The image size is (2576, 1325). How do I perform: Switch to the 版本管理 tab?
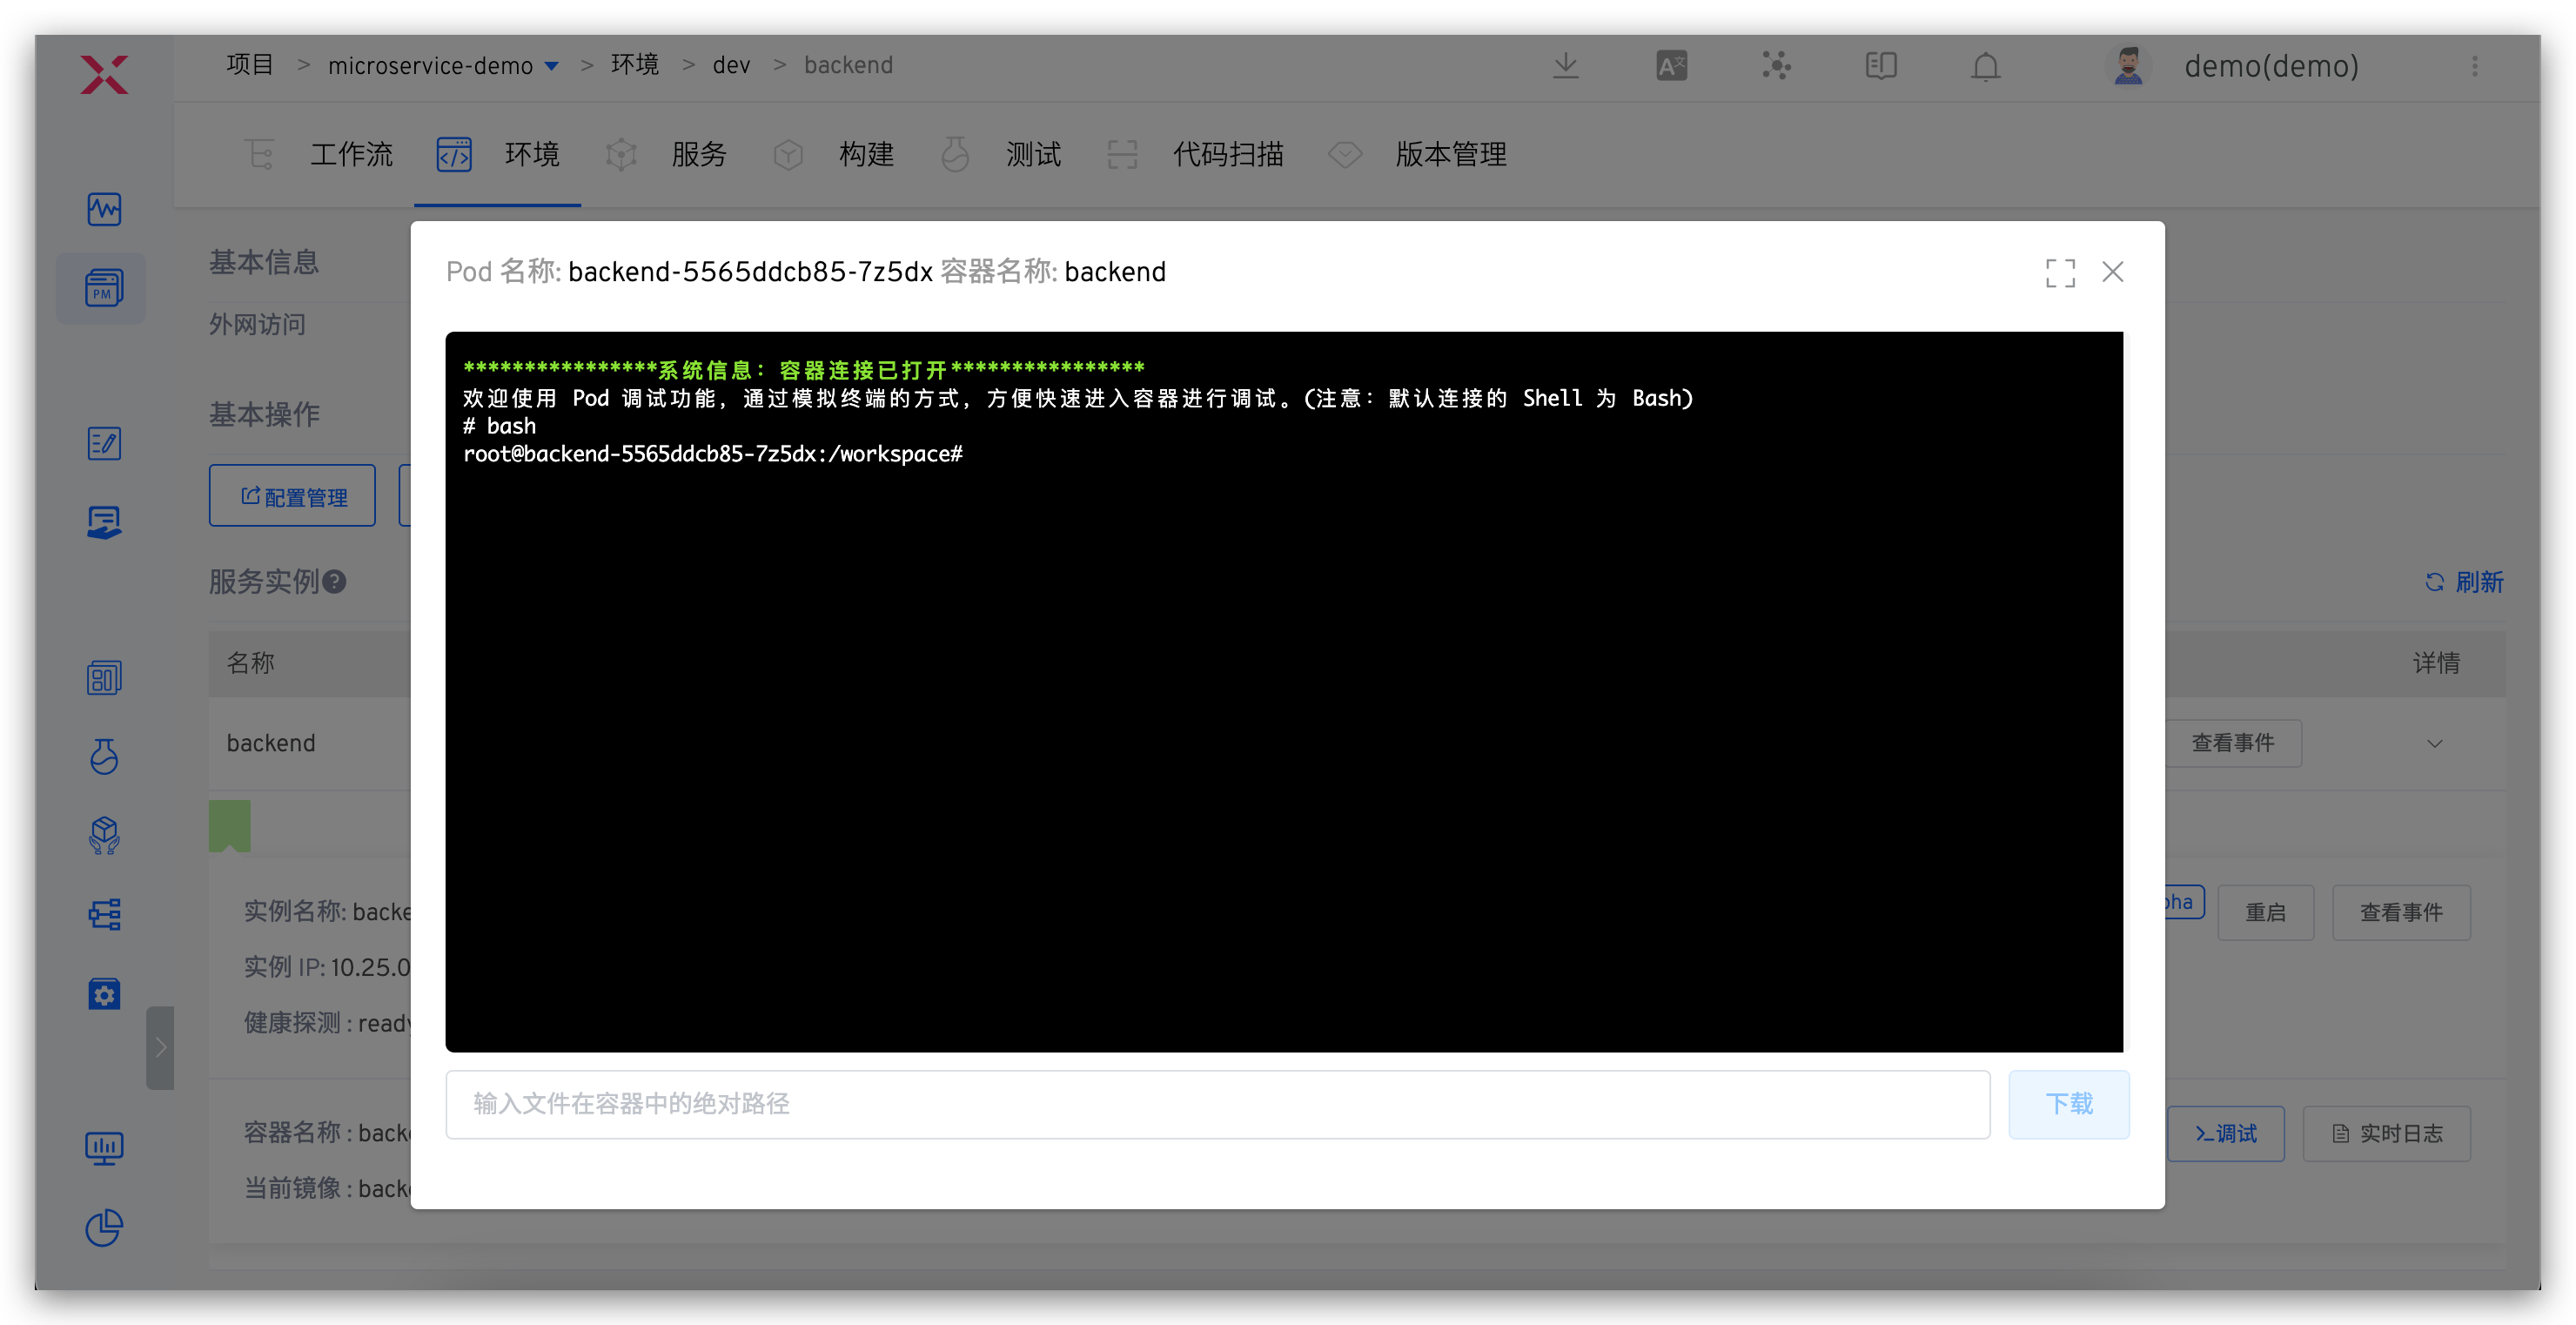1451,154
